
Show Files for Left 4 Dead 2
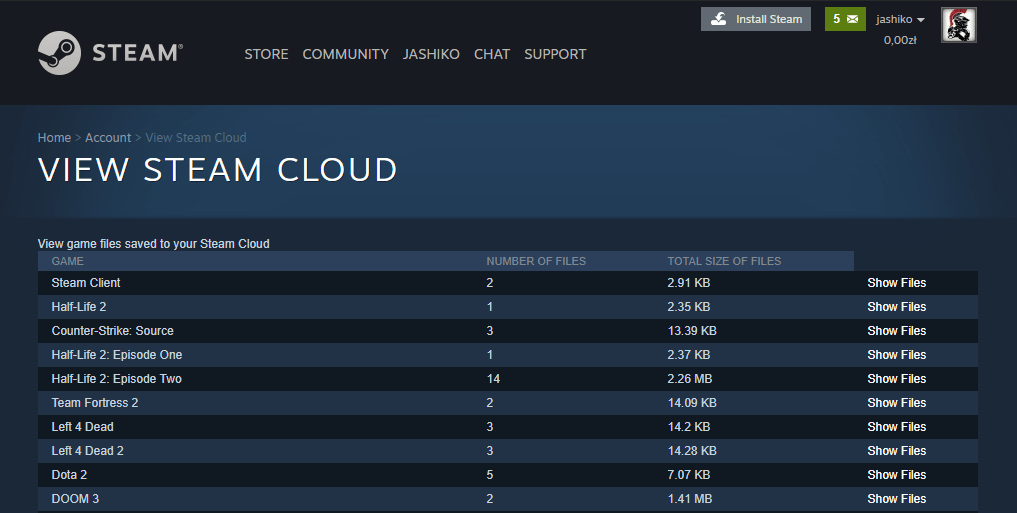pyautogui.click(x=896, y=451)
